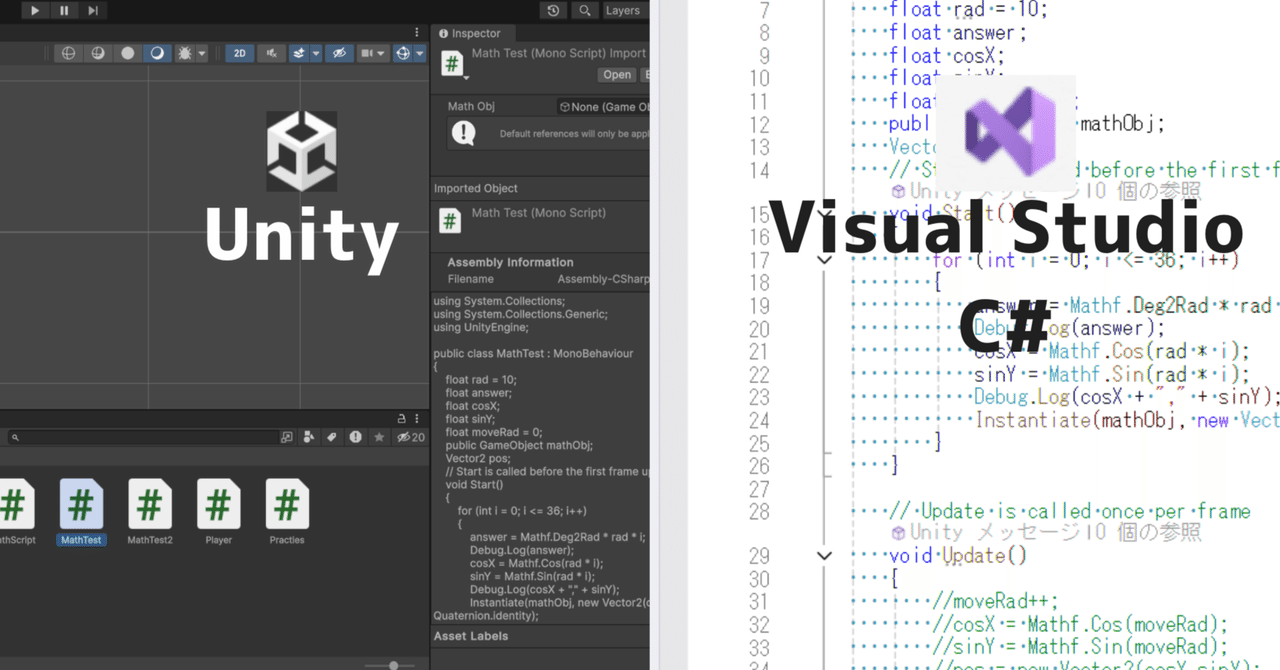The width and height of the screenshot is (1280, 670).
Task: Switch to the Inspector tab
Action: point(472,33)
